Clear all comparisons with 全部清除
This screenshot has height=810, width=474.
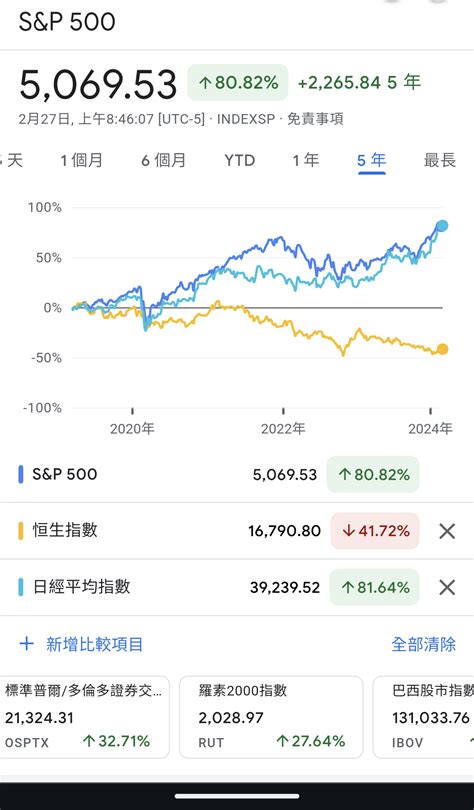tap(423, 644)
